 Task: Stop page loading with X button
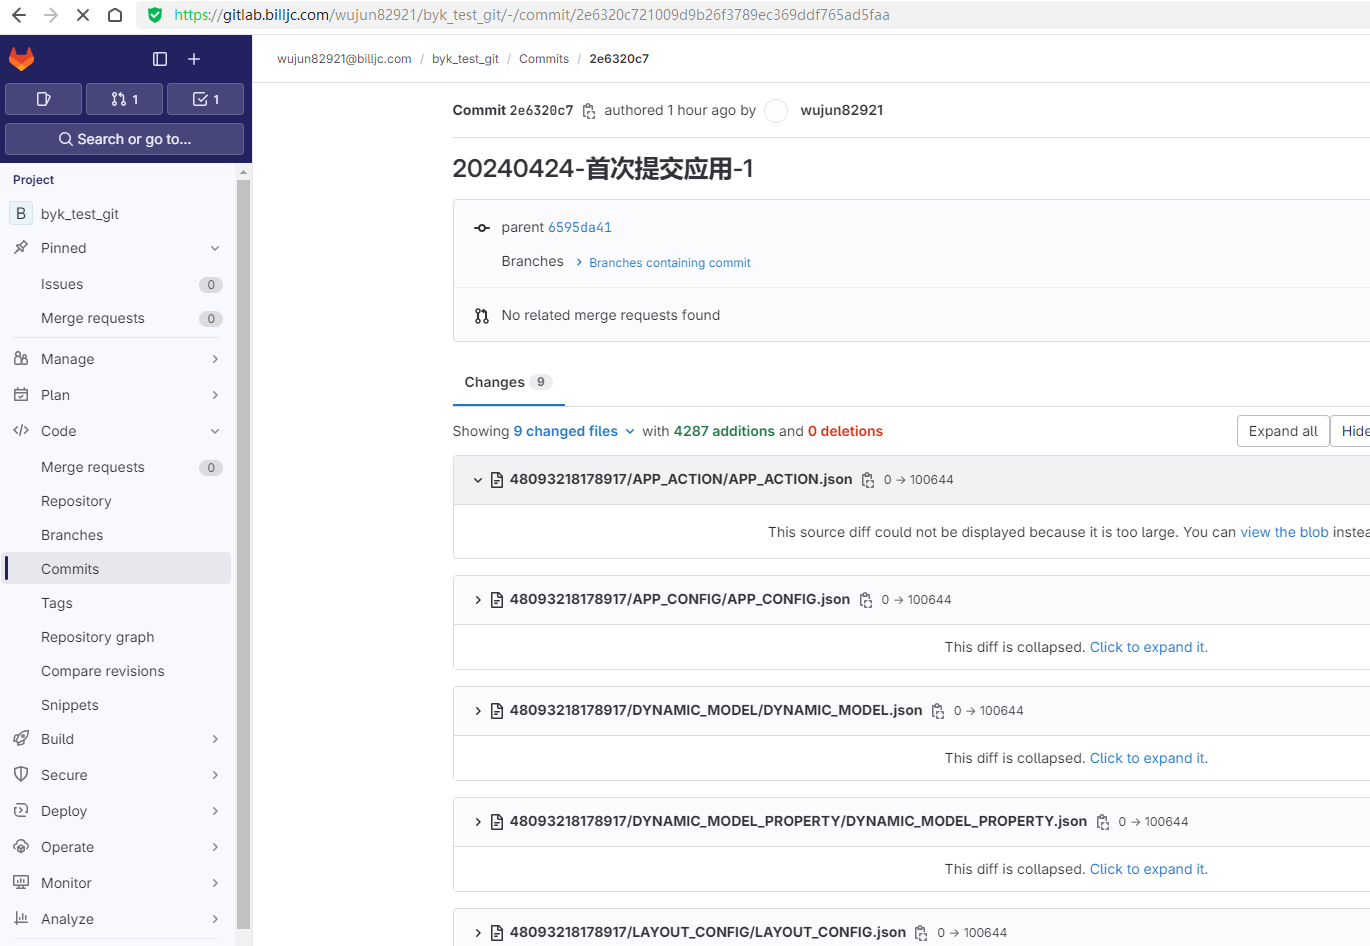(83, 15)
